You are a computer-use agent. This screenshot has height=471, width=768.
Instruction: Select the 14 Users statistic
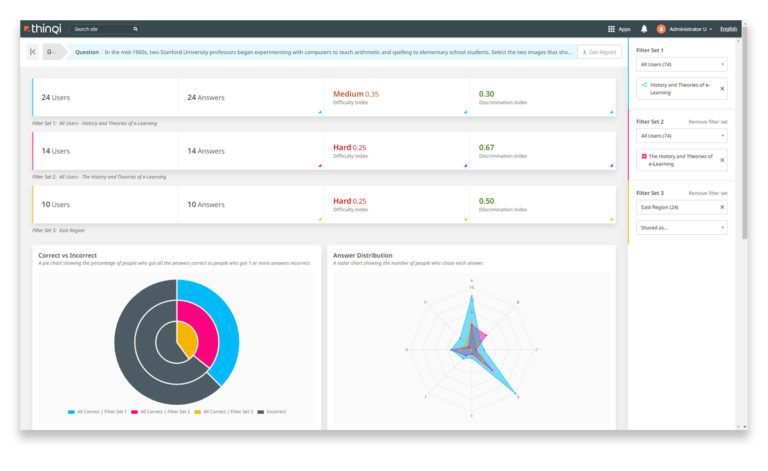click(55, 151)
